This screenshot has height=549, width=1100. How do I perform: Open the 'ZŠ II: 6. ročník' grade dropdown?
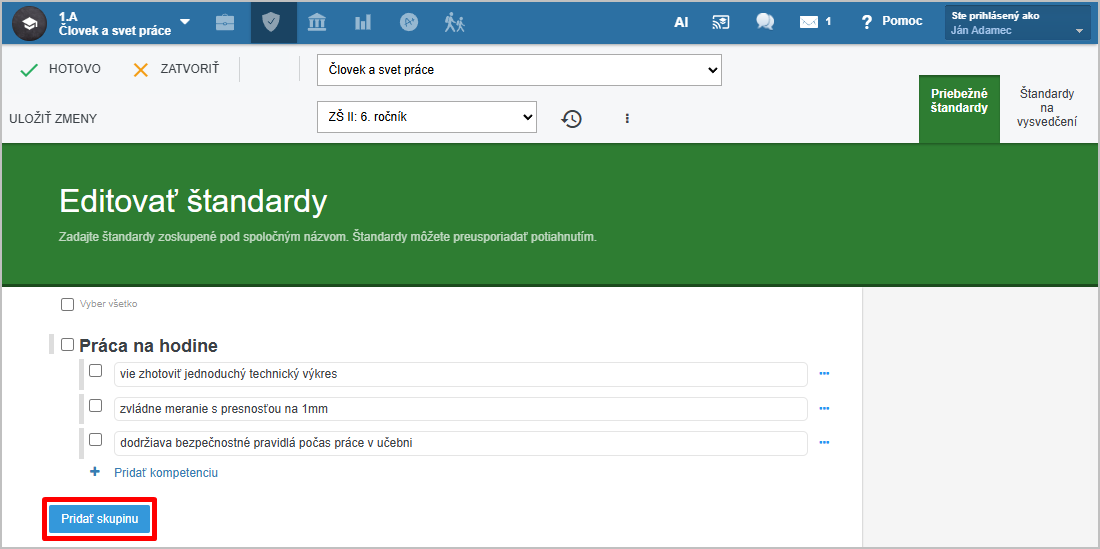click(426, 117)
